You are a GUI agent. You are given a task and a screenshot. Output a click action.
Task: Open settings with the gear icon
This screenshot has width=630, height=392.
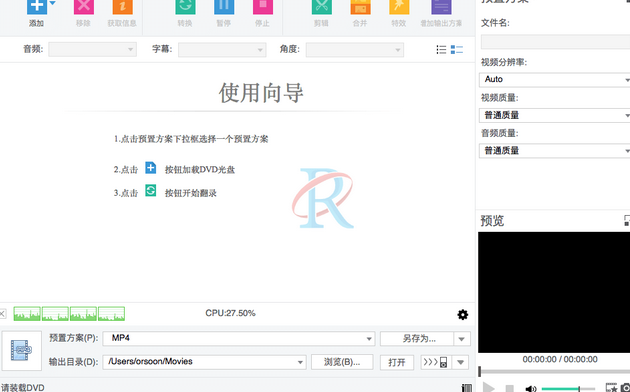point(463,314)
